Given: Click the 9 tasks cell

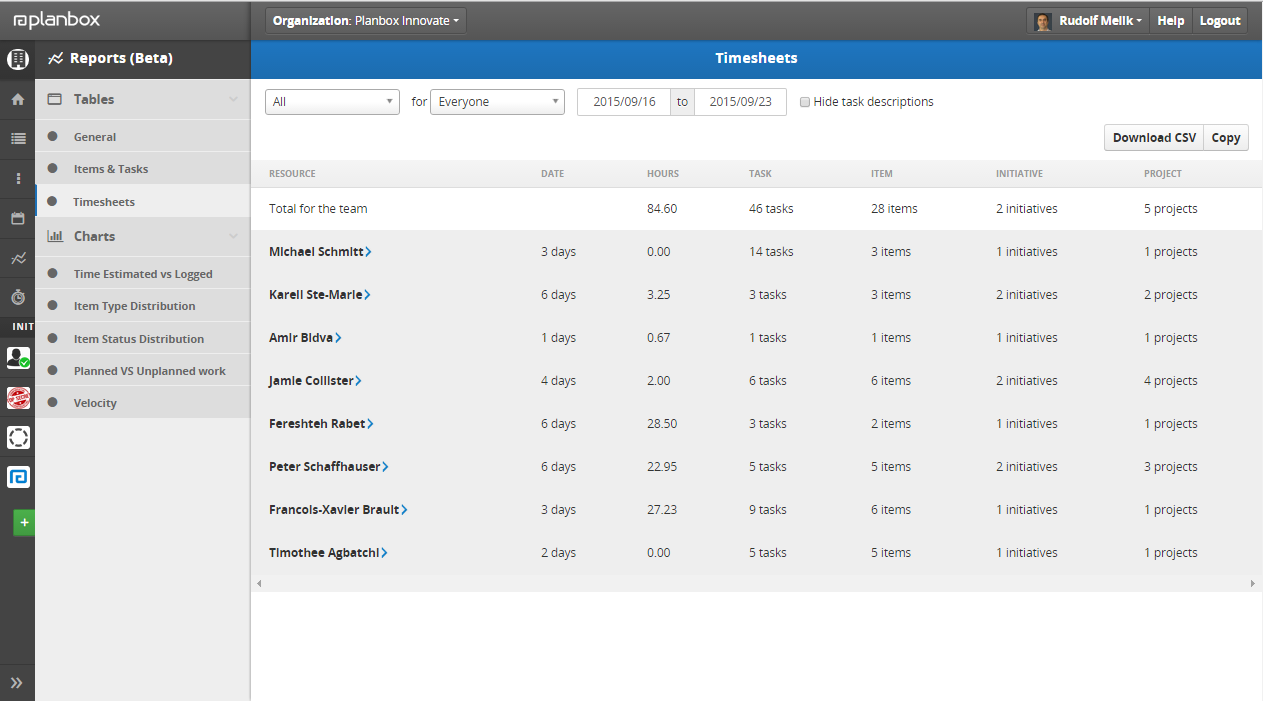Looking at the screenshot, I should click(x=768, y=510).
